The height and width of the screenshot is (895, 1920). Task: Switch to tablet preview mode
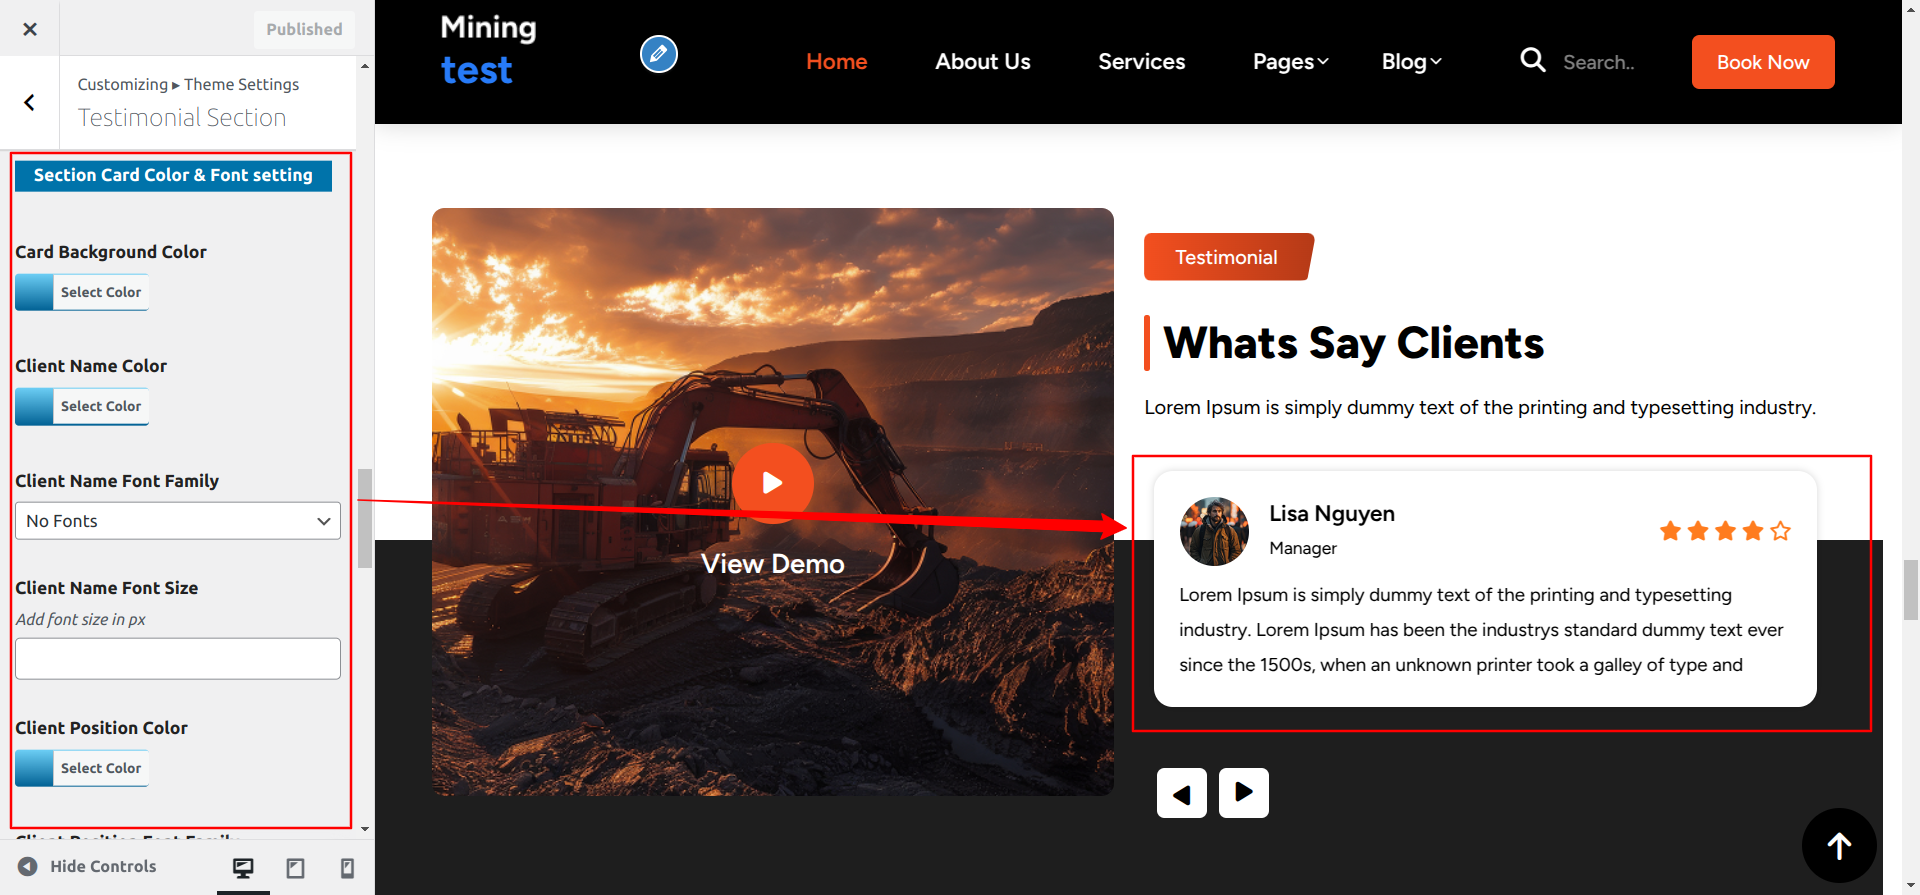click(295, 867)
